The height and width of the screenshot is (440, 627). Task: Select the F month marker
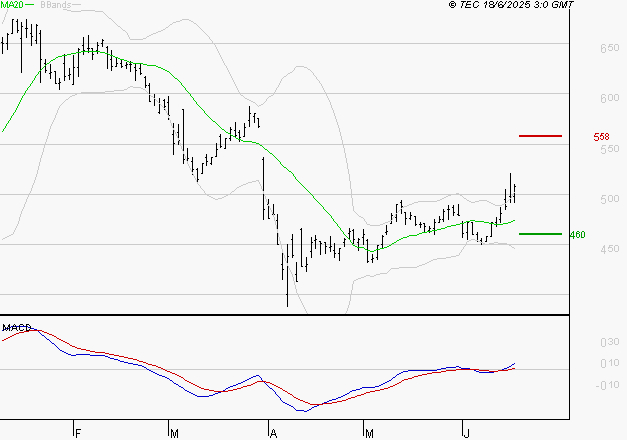pyautogui.click(x=78, y=434)
